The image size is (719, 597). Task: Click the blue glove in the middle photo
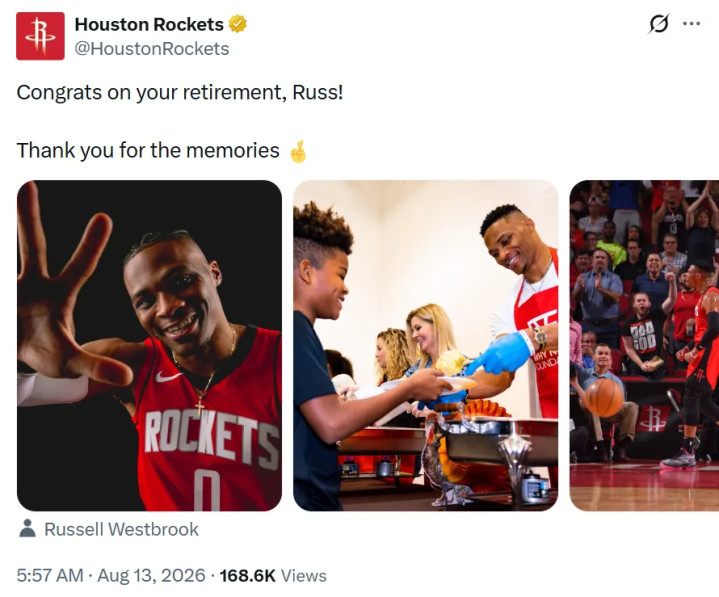(x=500, y=354)
